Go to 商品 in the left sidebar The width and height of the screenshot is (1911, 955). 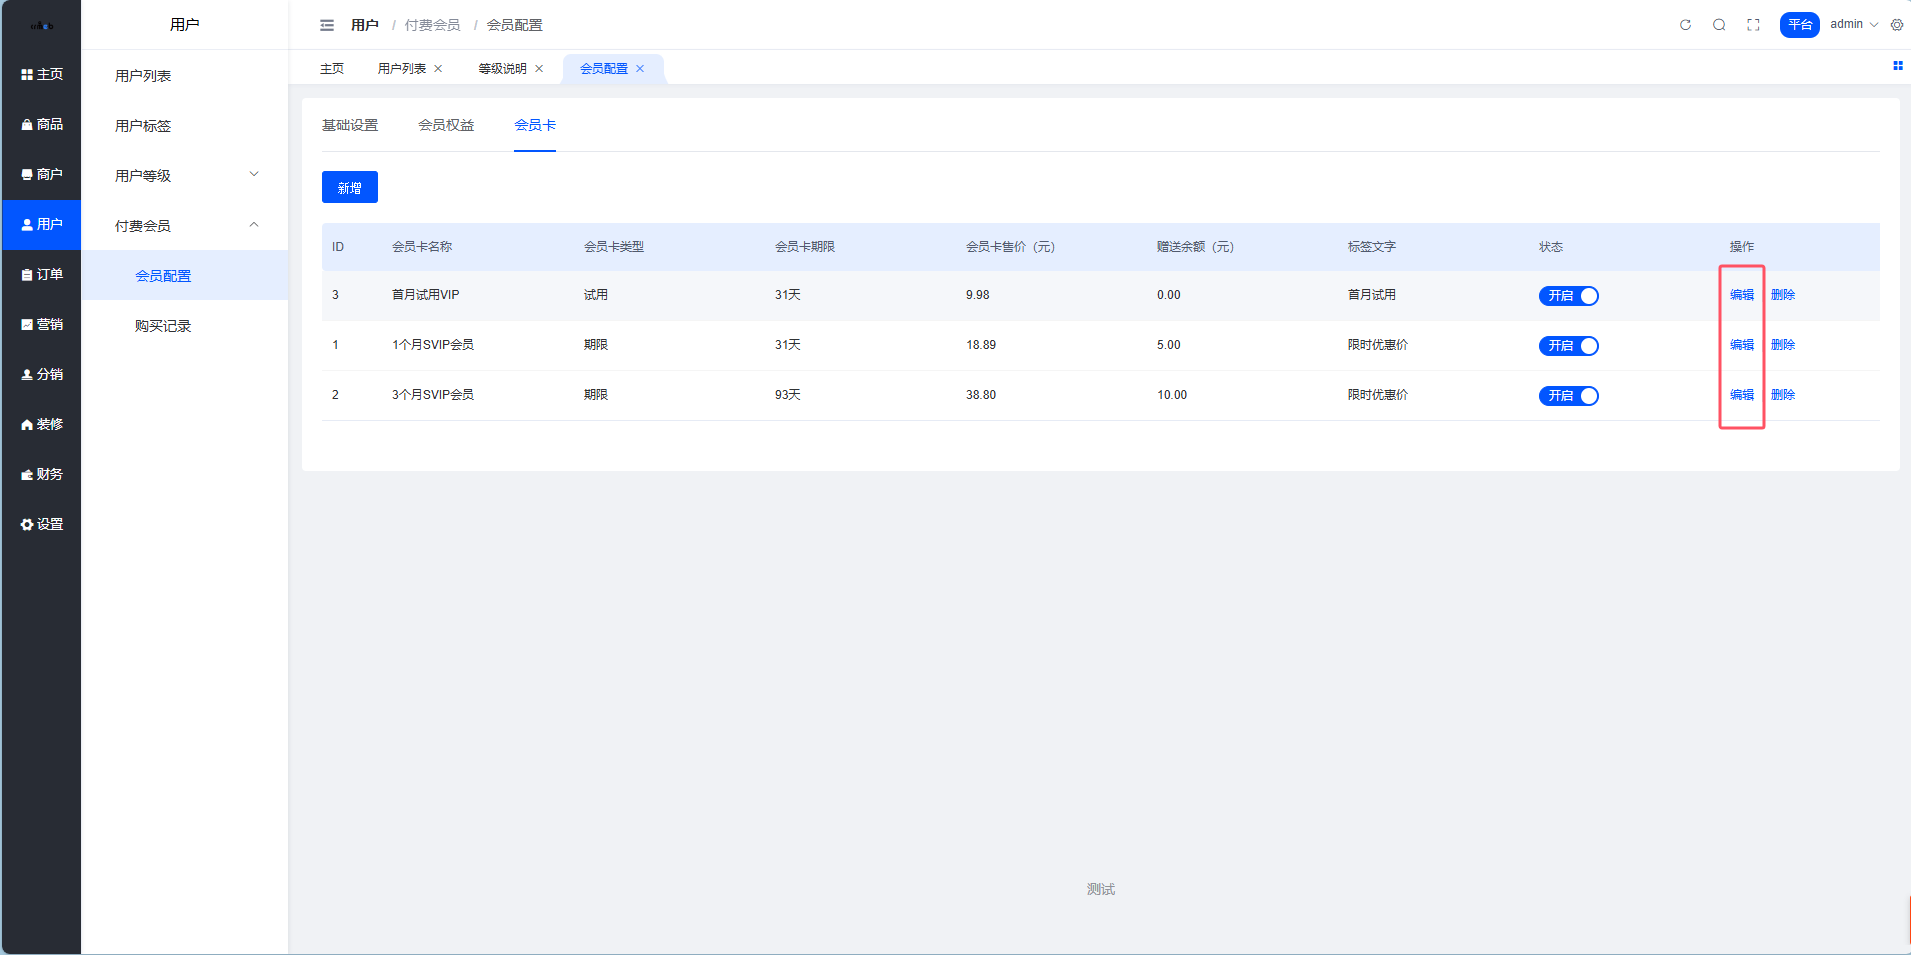[42, 124]
